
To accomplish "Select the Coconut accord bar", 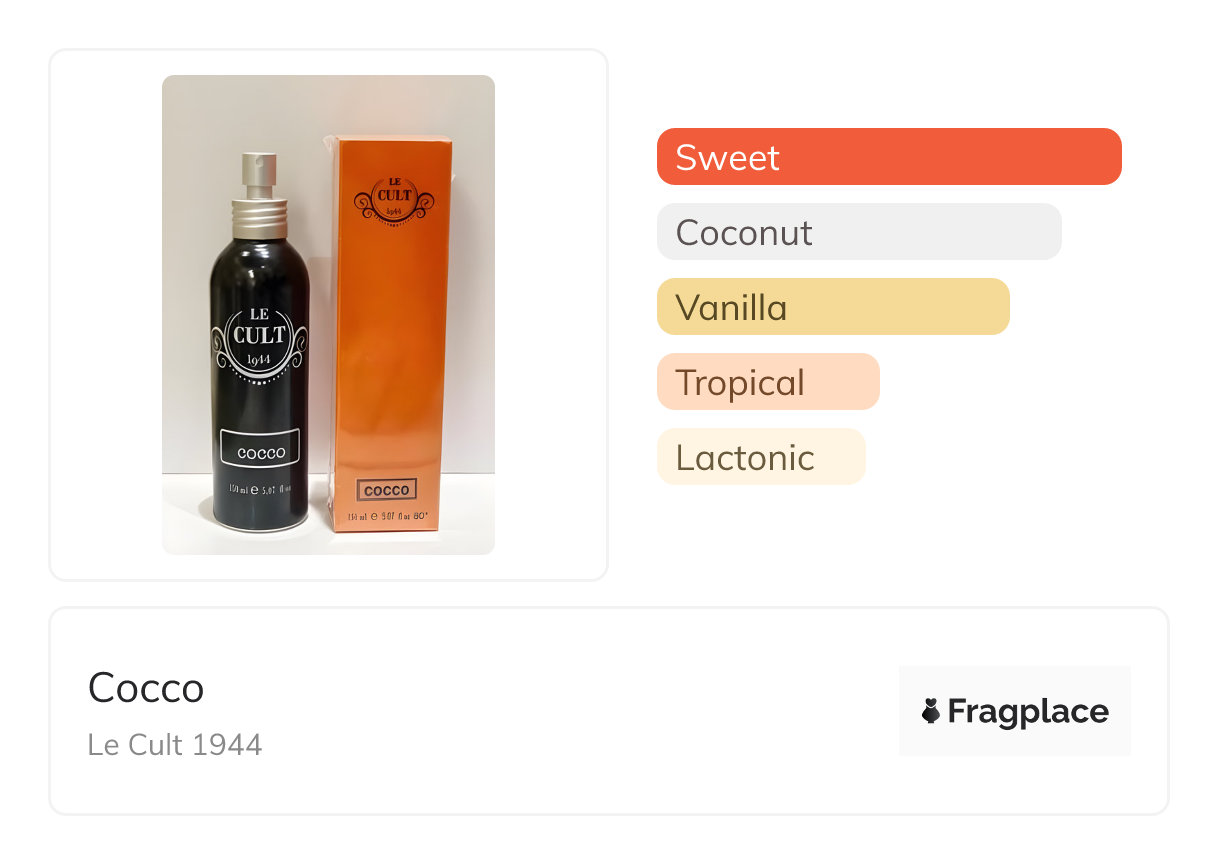I will click(x=858, y=232).
